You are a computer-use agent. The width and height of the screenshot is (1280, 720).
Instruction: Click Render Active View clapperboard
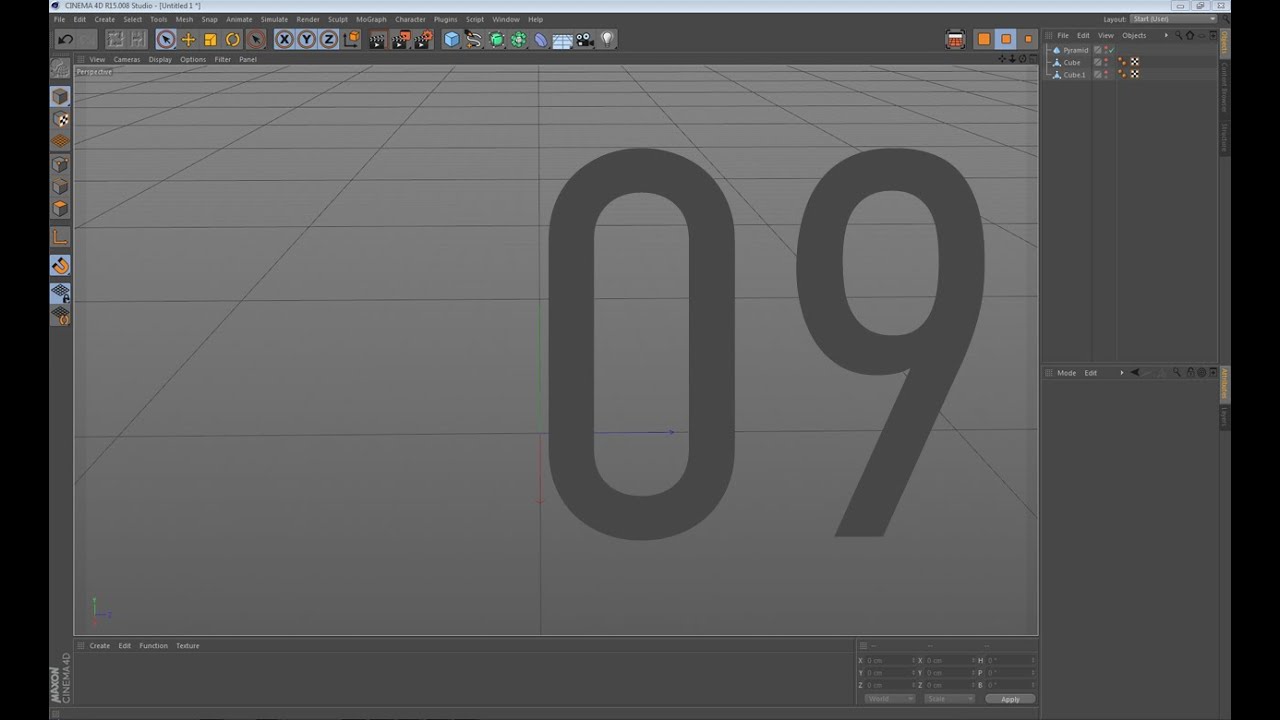[377, 39]
